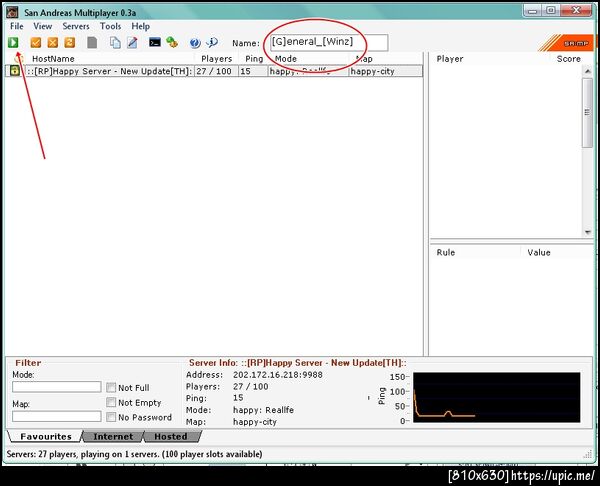
Task: Click the address 202.172.16.218:9988 text
Action: (x=277, y=375)
